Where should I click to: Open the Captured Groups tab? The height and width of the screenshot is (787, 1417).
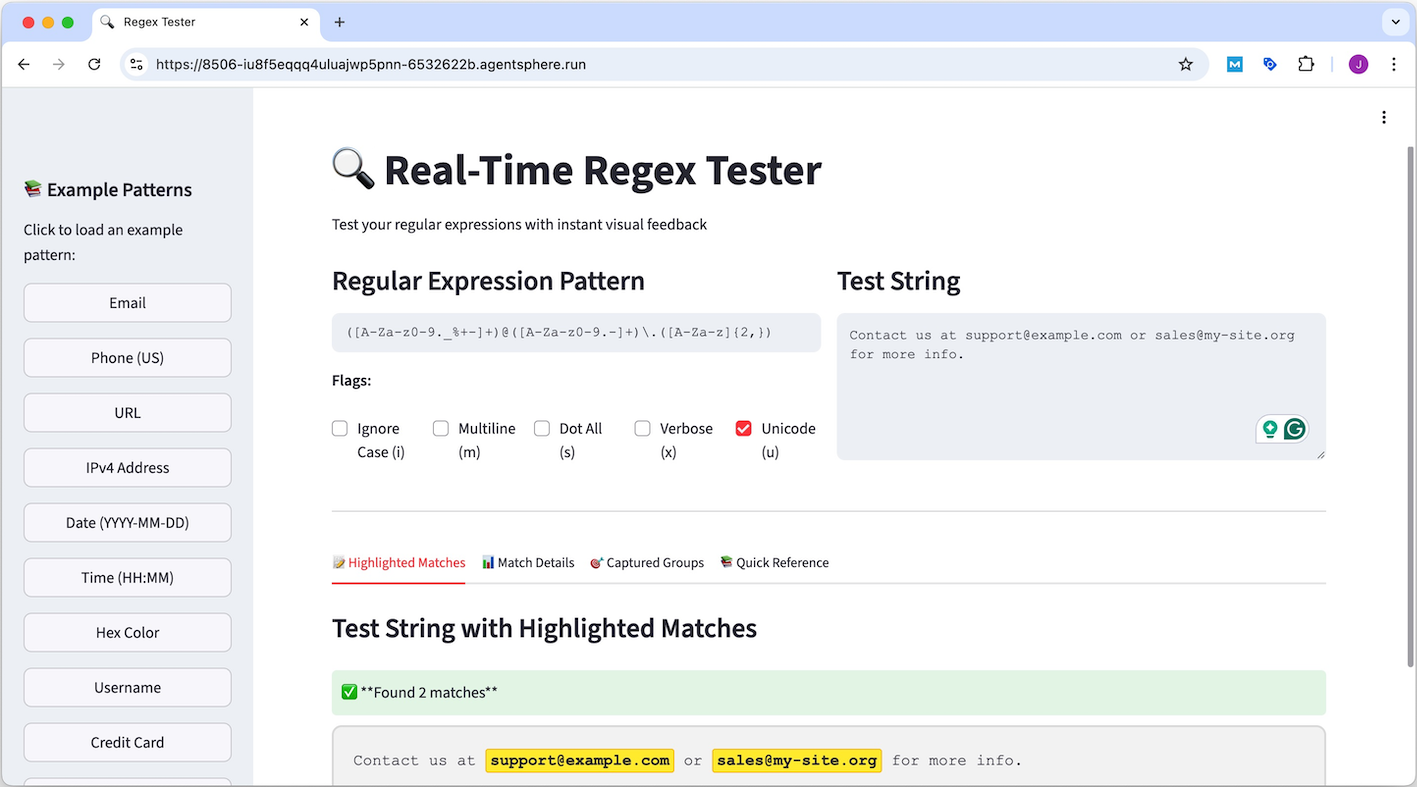click(x=647, y=562)
